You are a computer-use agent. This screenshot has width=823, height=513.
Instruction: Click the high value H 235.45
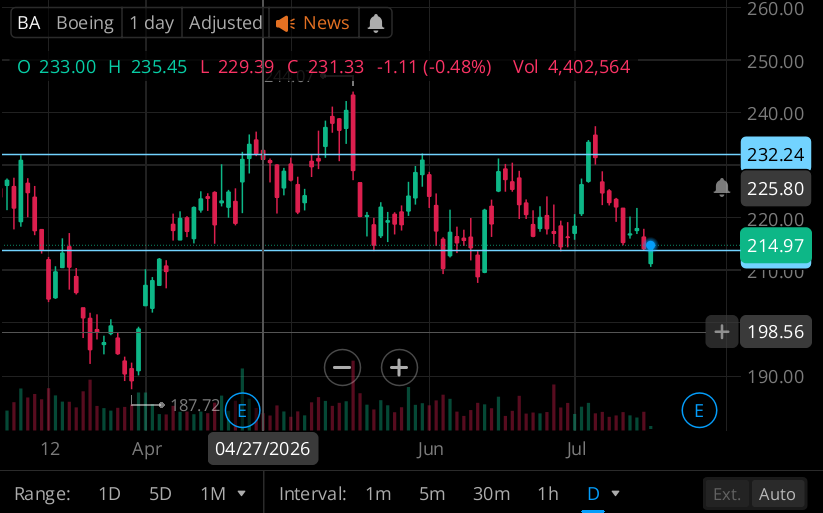tap(147, 67)
